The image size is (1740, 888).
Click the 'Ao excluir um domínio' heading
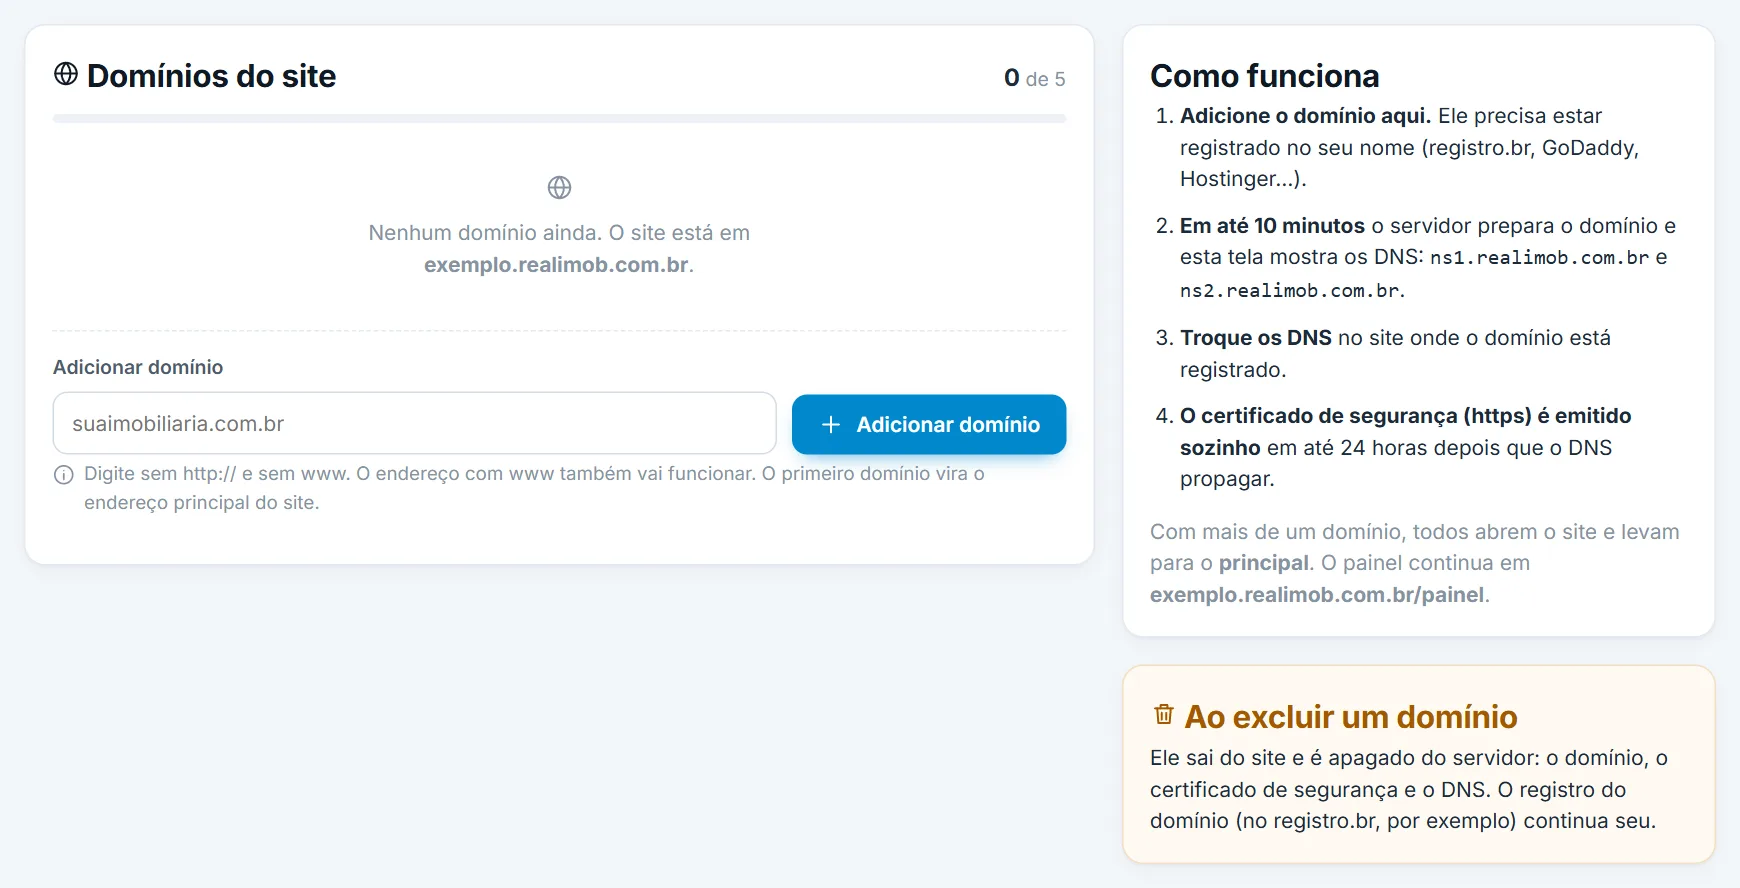pos(1350,717)
